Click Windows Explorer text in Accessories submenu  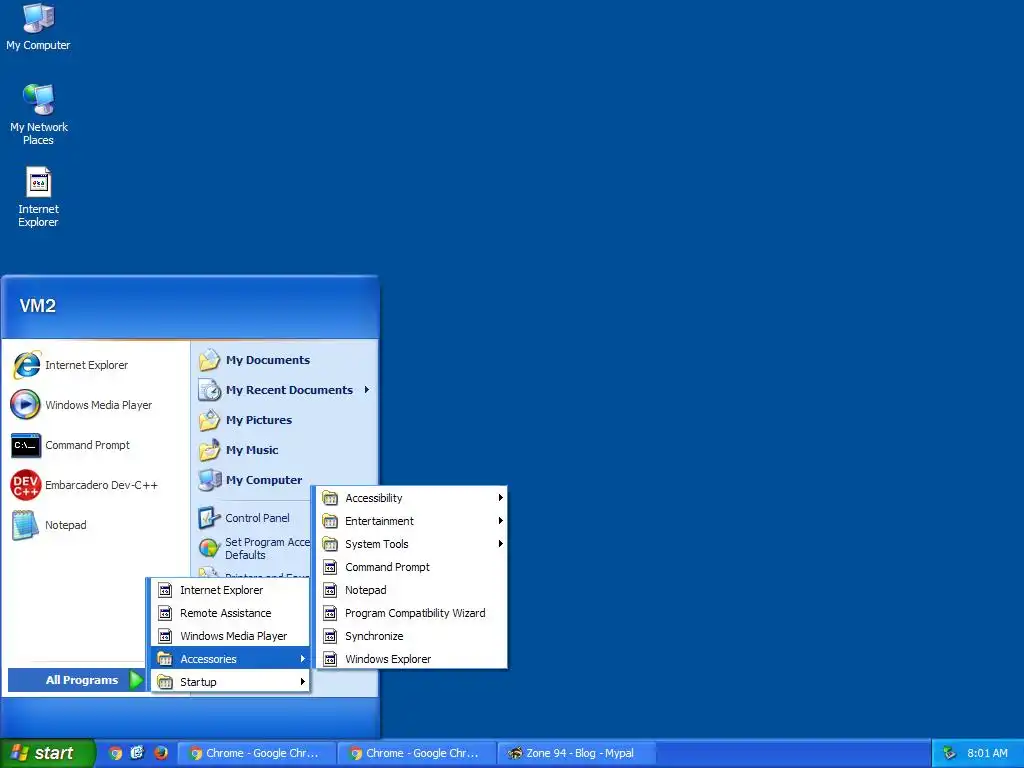(x=388, y=659)
